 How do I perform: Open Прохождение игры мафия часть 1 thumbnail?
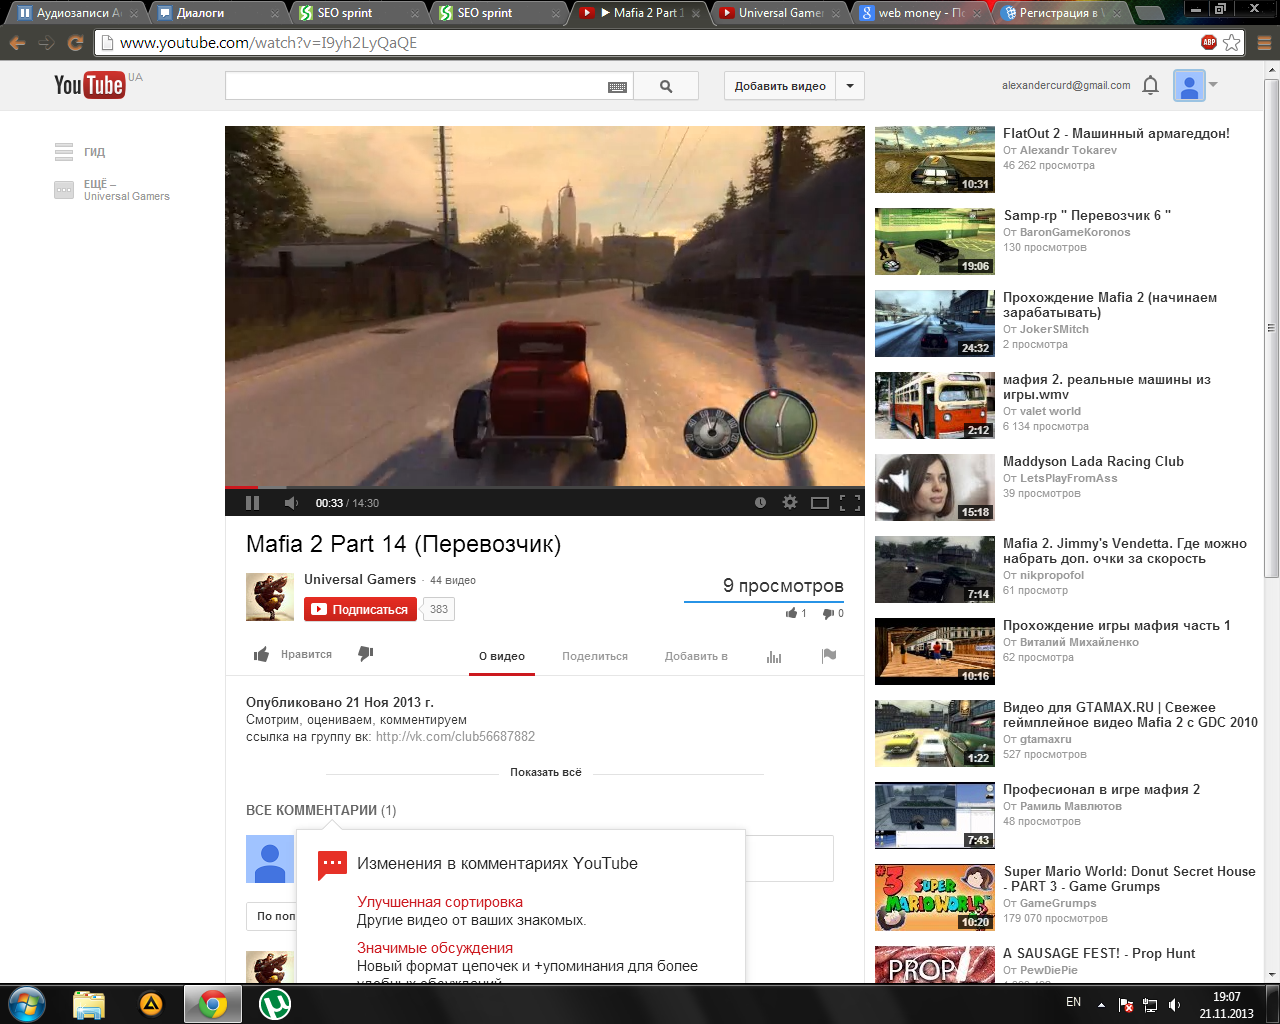click(x=935, y=651)
